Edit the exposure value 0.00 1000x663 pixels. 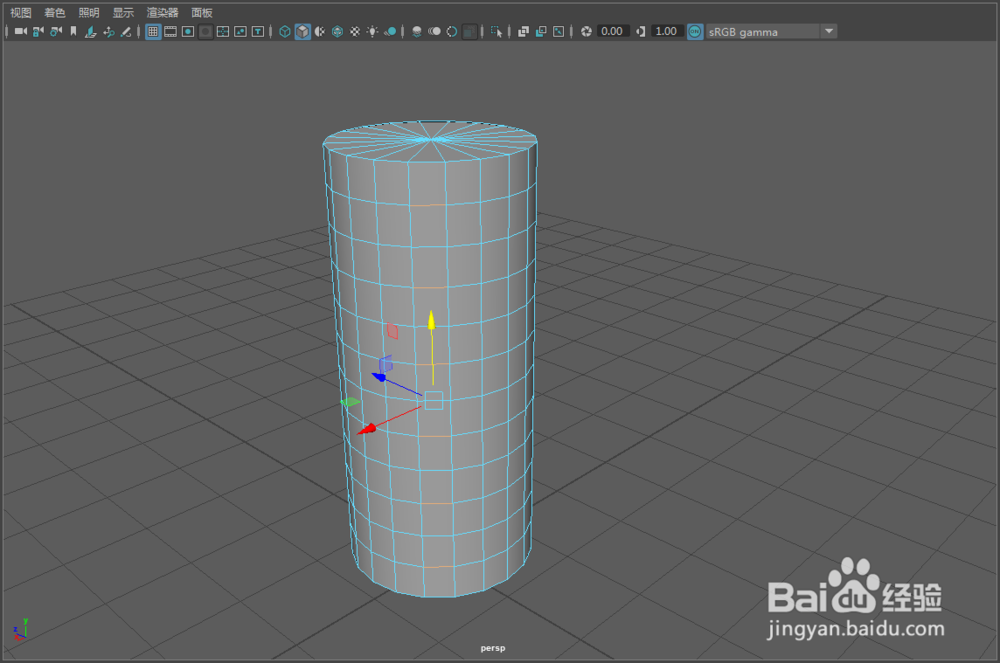click(612, 31)
